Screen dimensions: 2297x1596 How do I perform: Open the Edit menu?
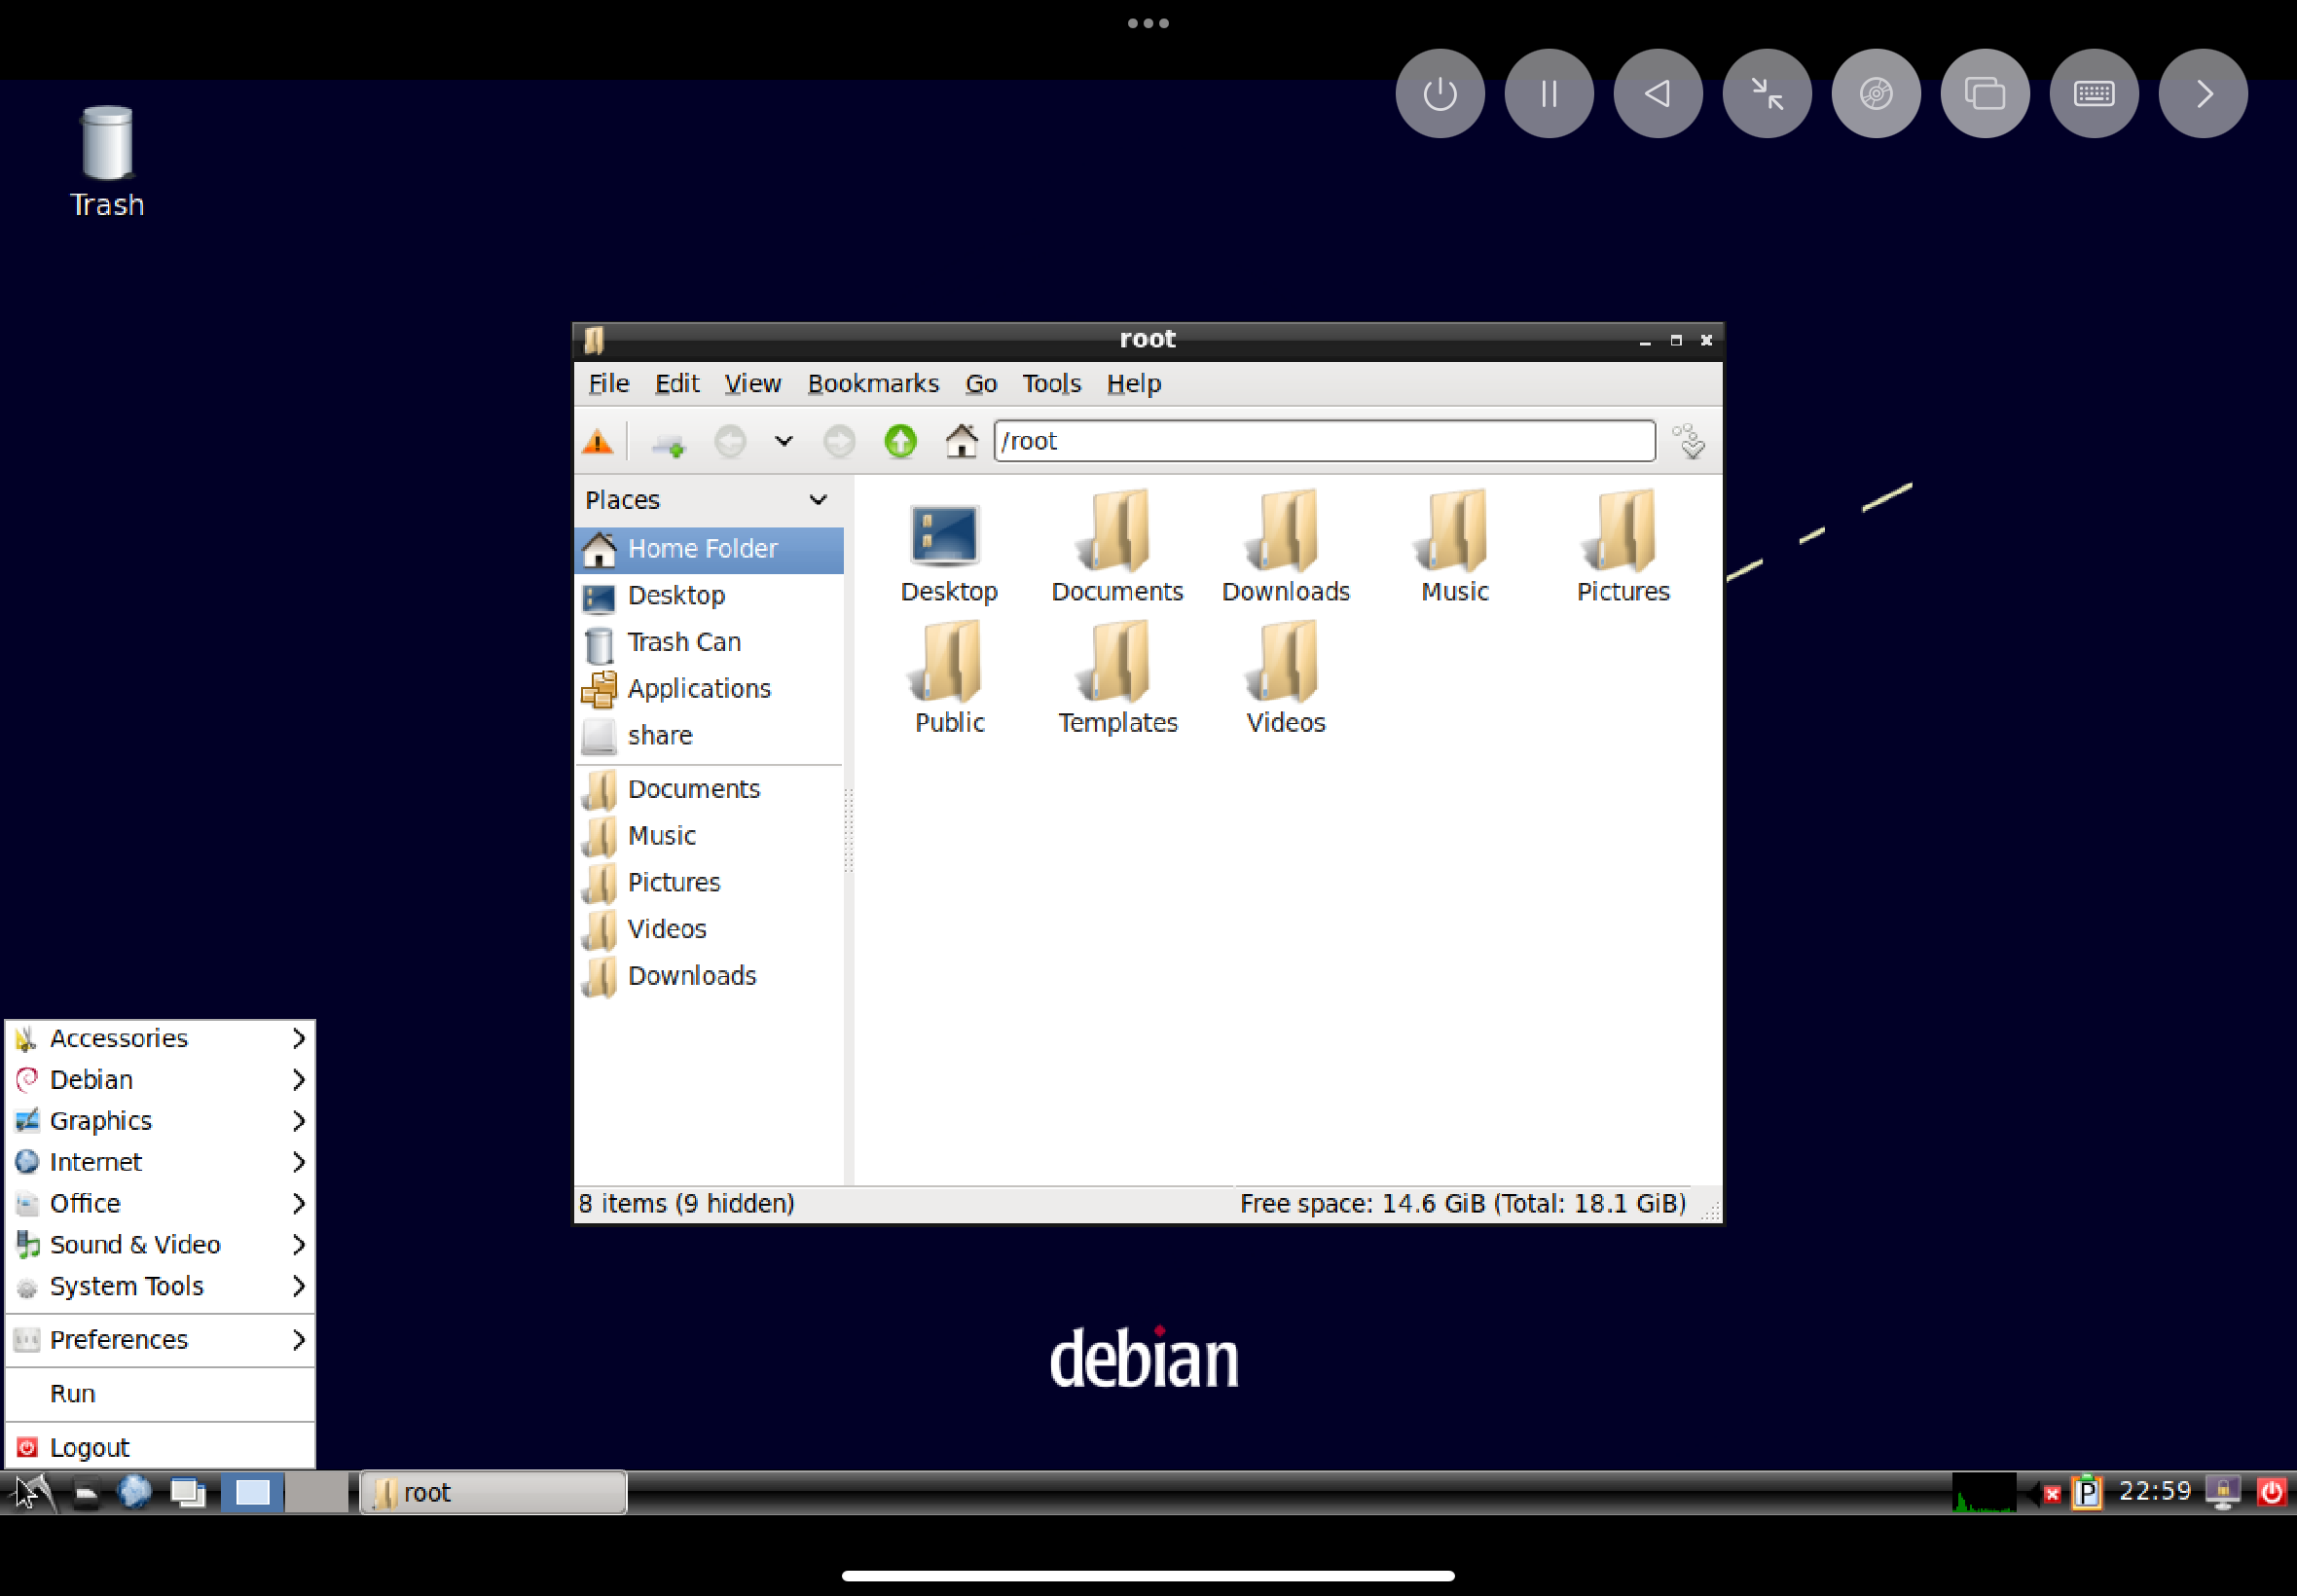pyautogui.click(x=677, y=384)
